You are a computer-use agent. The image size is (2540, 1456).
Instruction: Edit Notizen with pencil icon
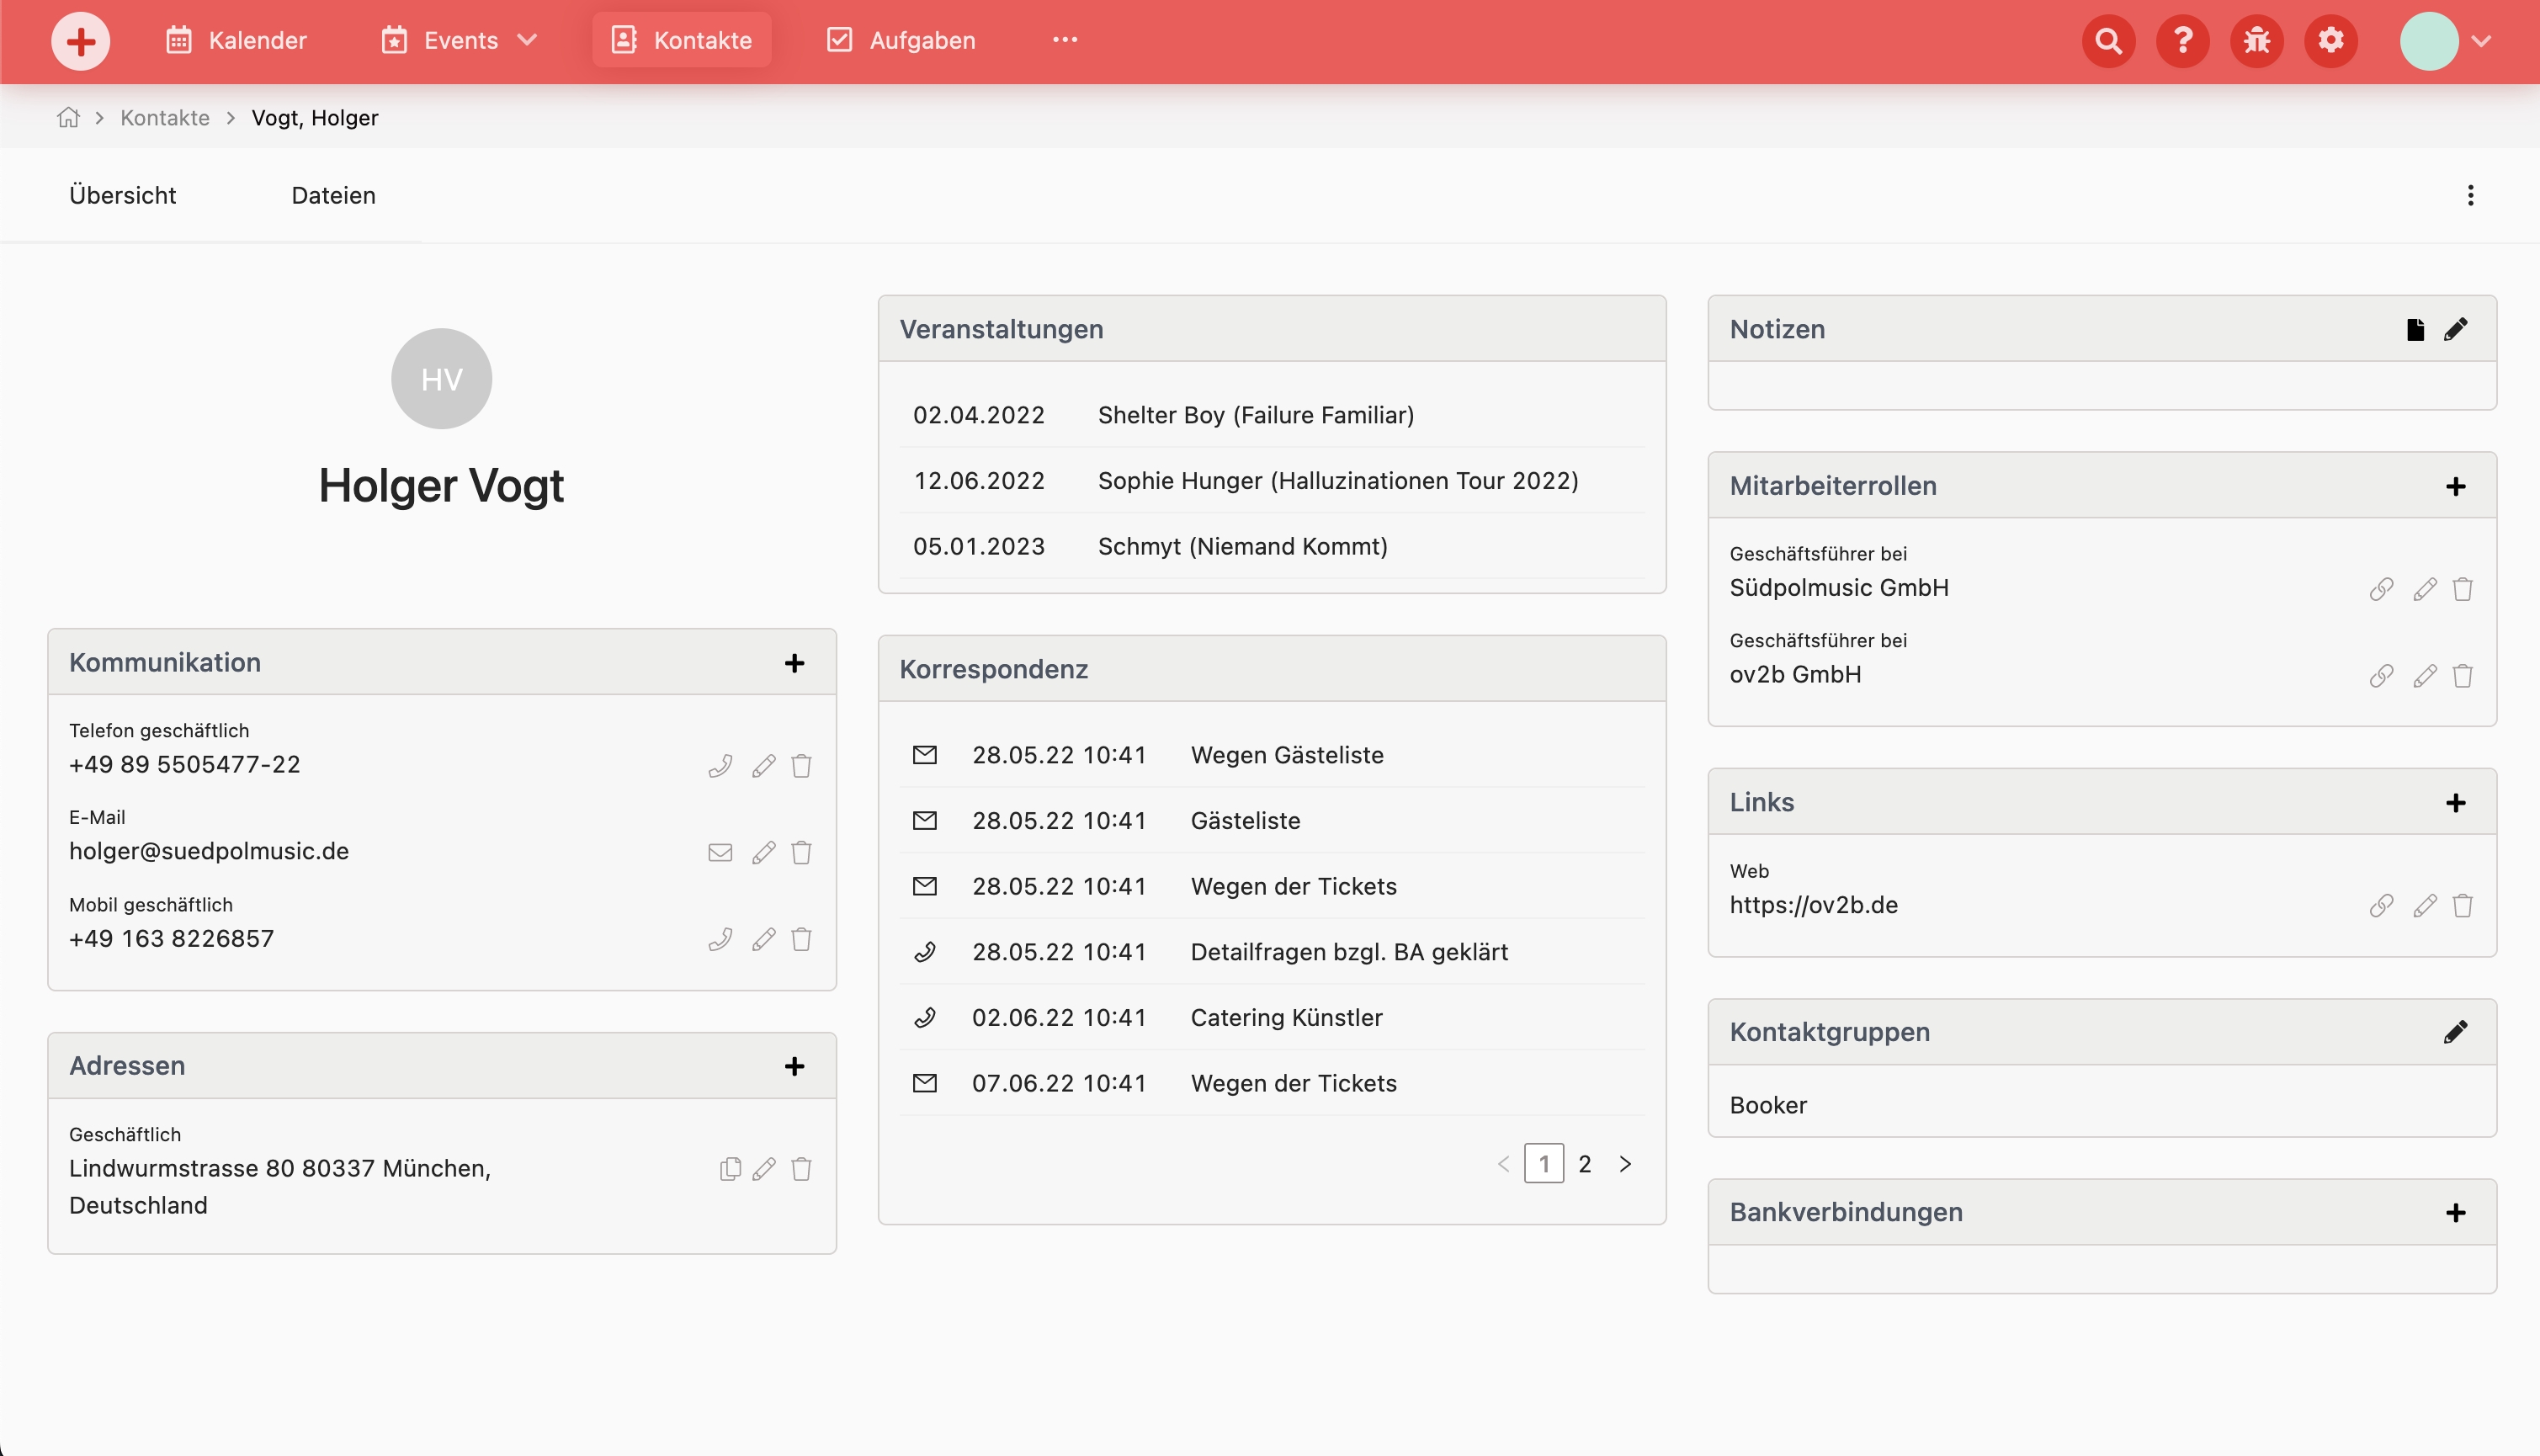click(2455, 330)
